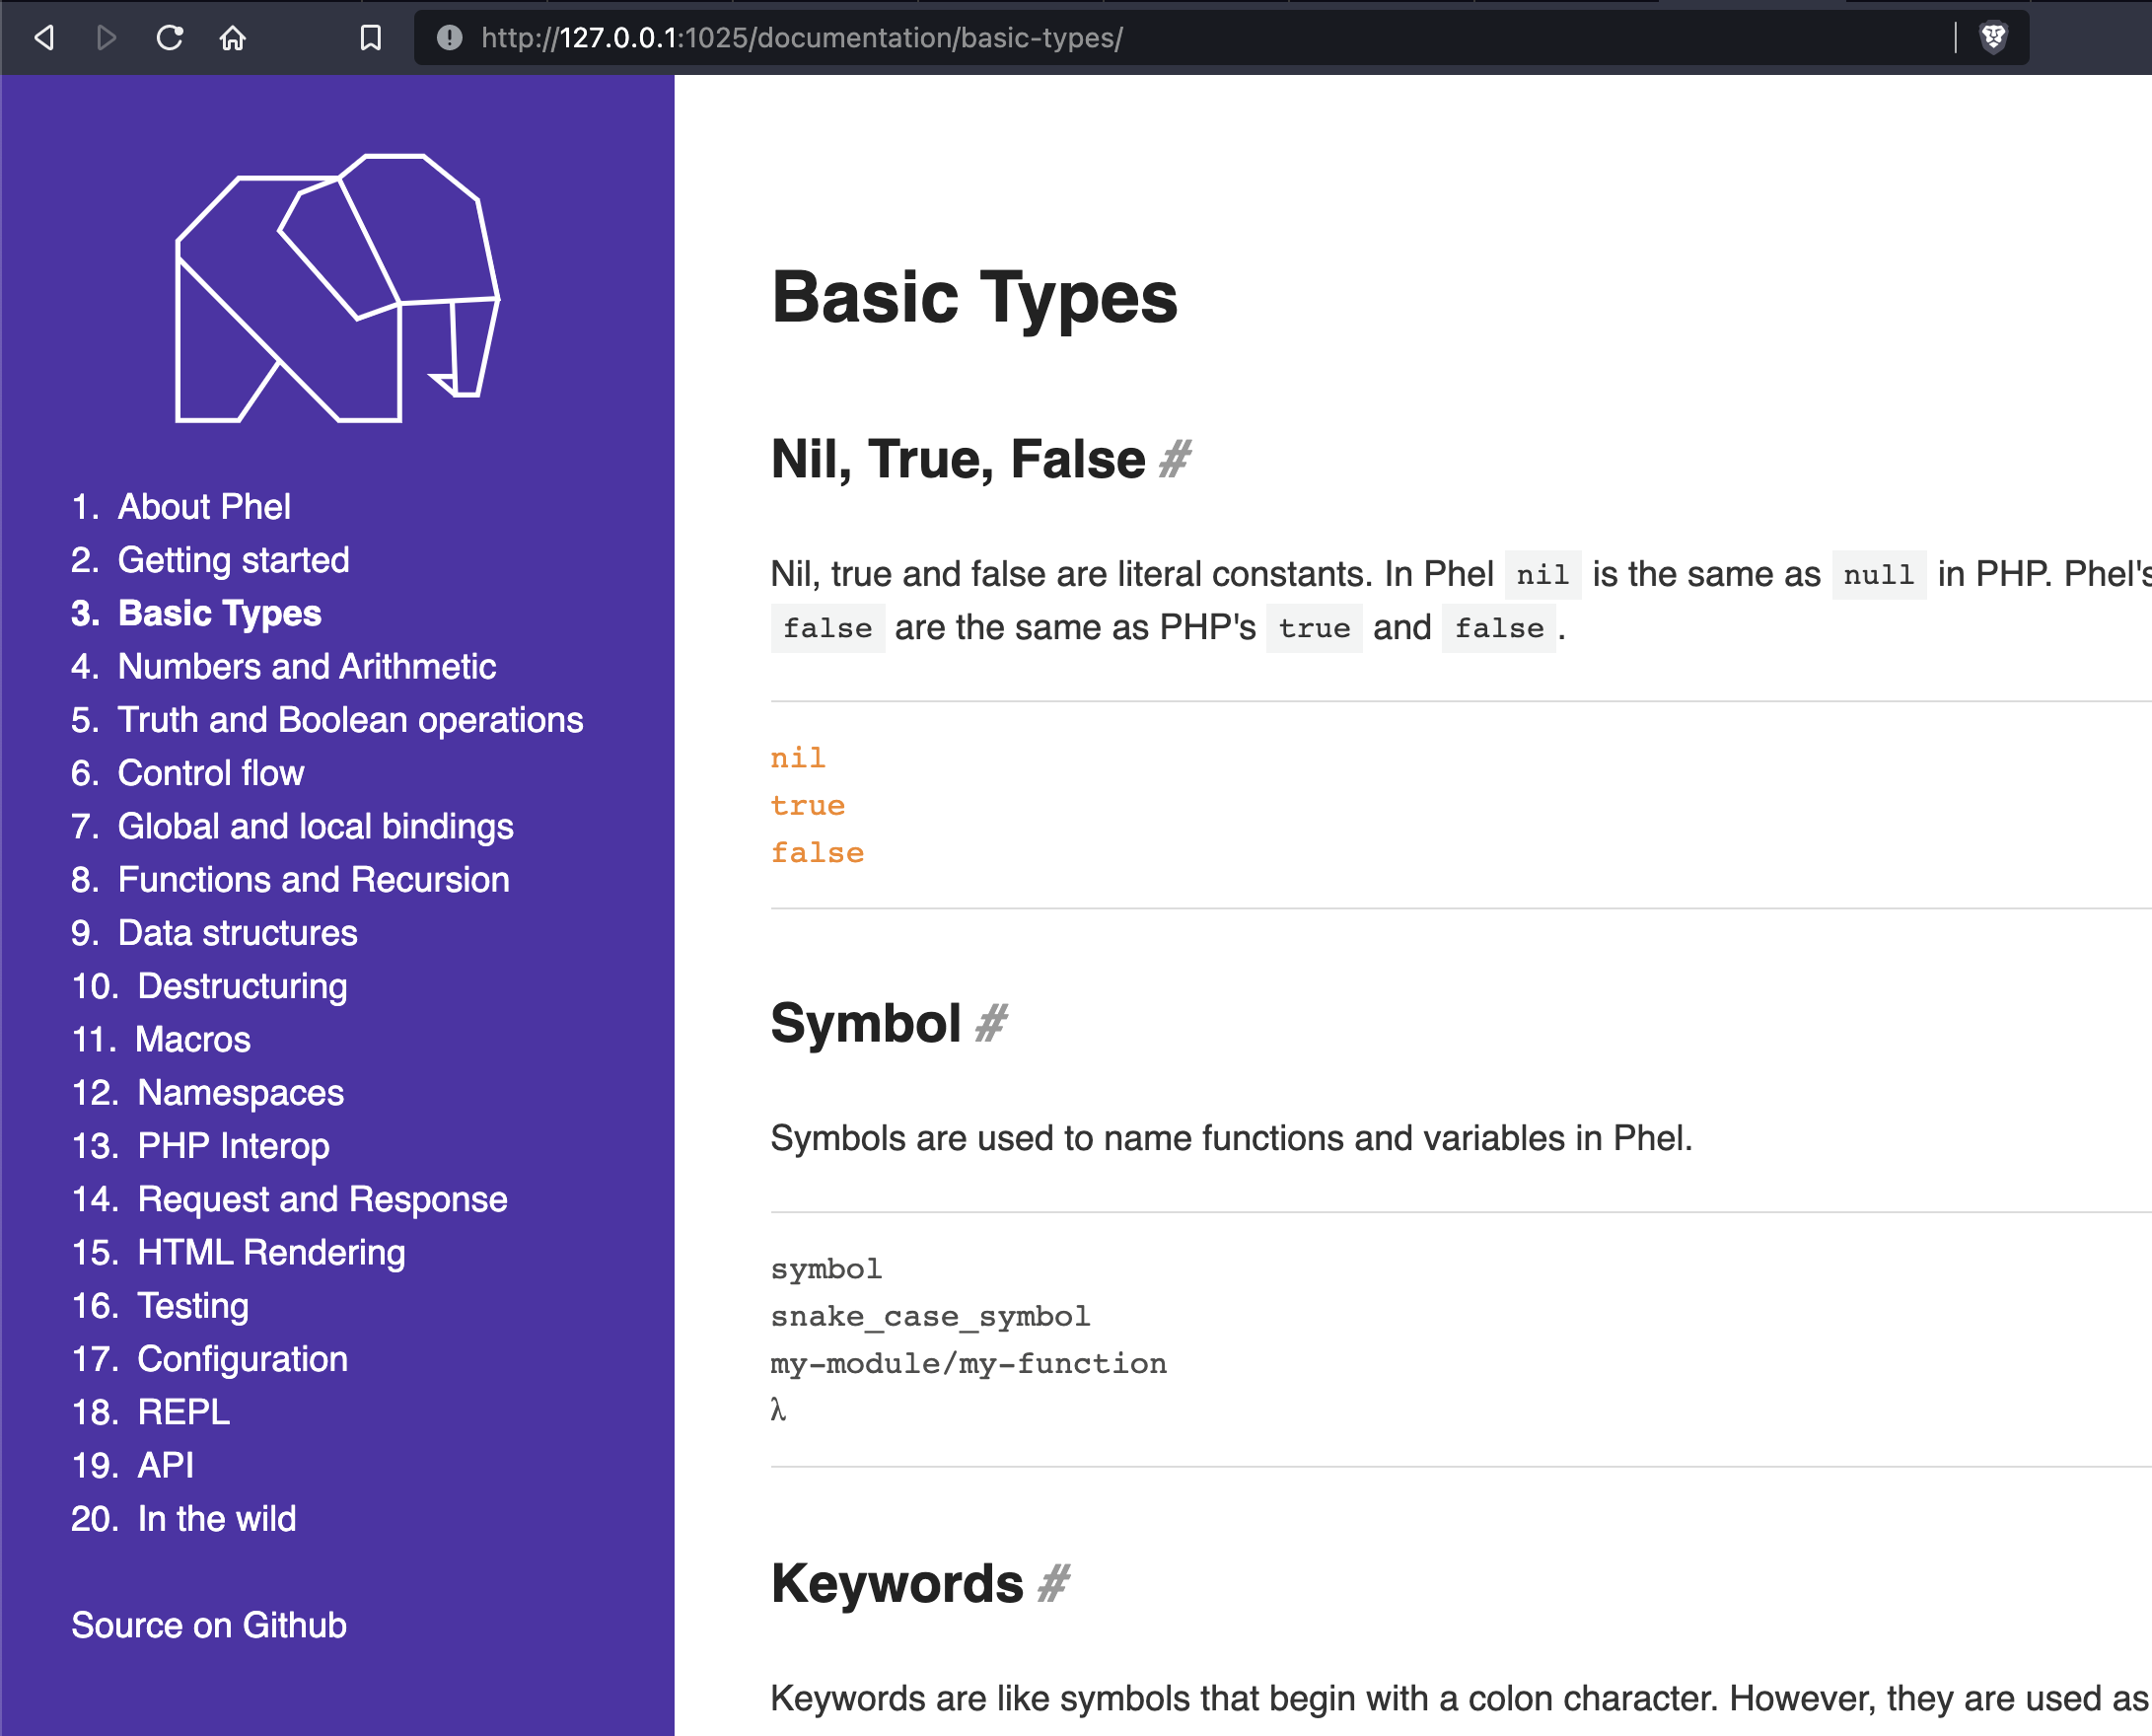Open the Brave Shields lion icon
The image size is (2152, 1736).
(1993, 38)
